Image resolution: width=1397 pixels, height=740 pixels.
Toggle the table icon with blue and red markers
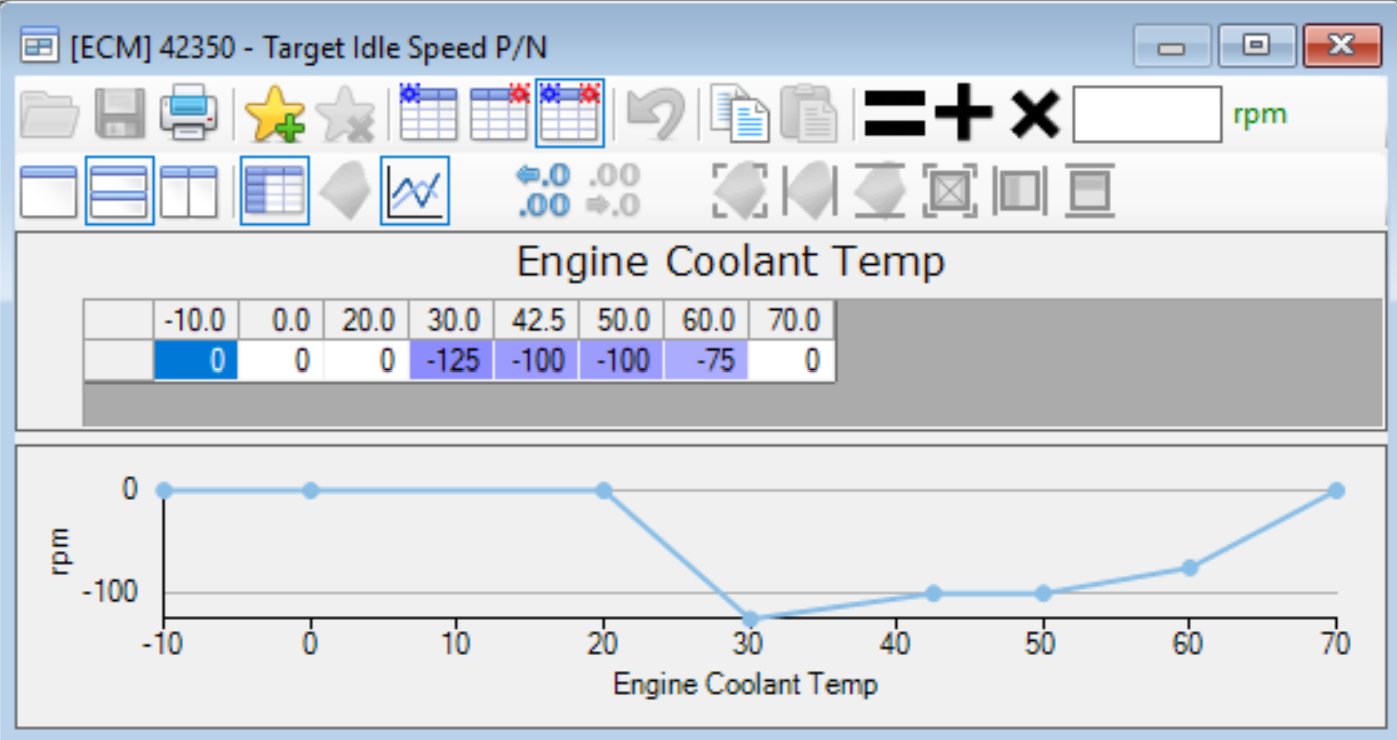click(570, 112)
